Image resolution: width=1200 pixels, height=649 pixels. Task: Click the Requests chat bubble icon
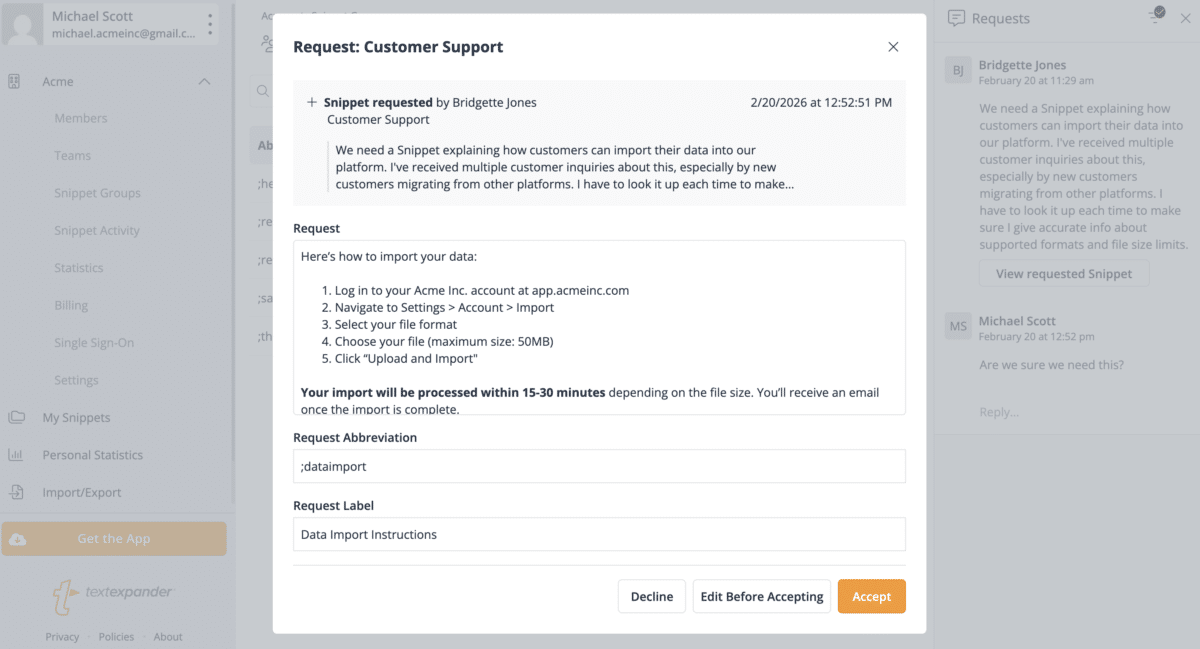[956, 18]
